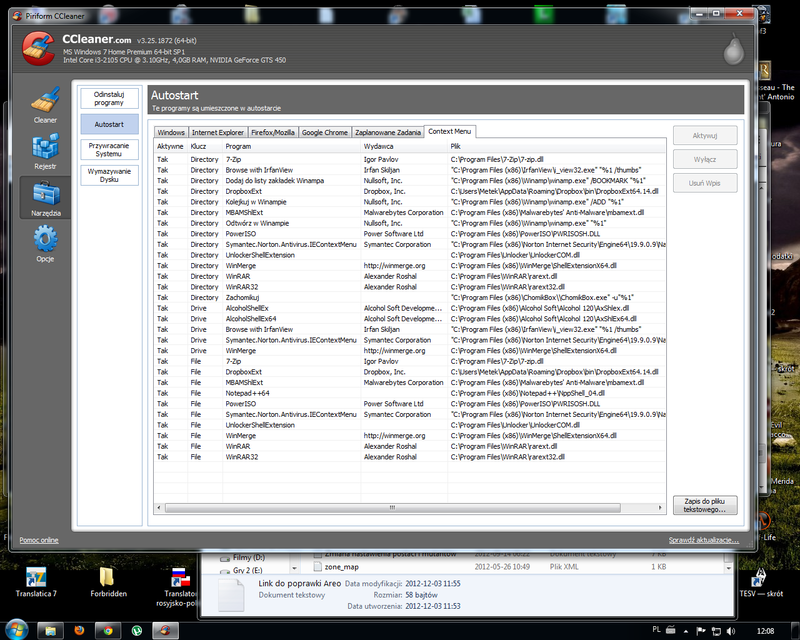Launch Google Chrome from the taskbar
The image size is (800, 640).
click(x=107, y=630)
